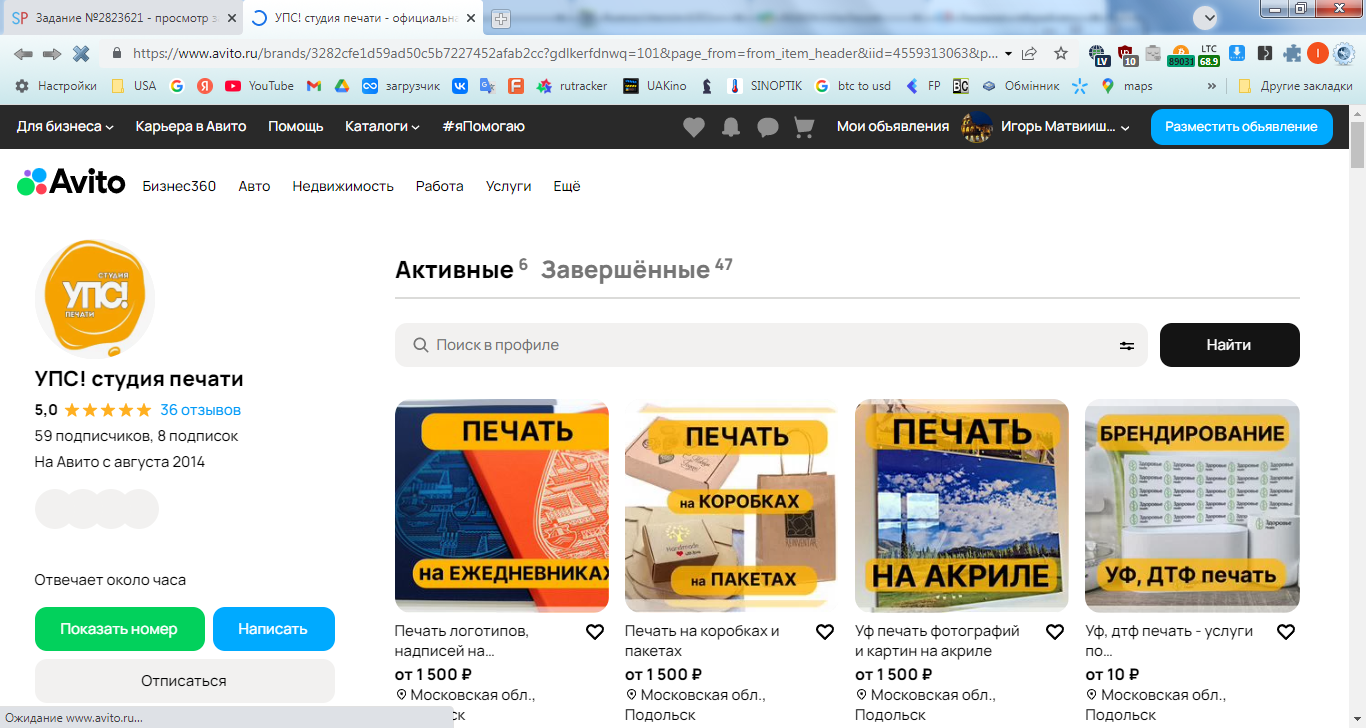This screenshot has width=1366, height=728.
Task: Switch to the 'Задание №2823621' browser tab
Action: click(x=125, y=18)
